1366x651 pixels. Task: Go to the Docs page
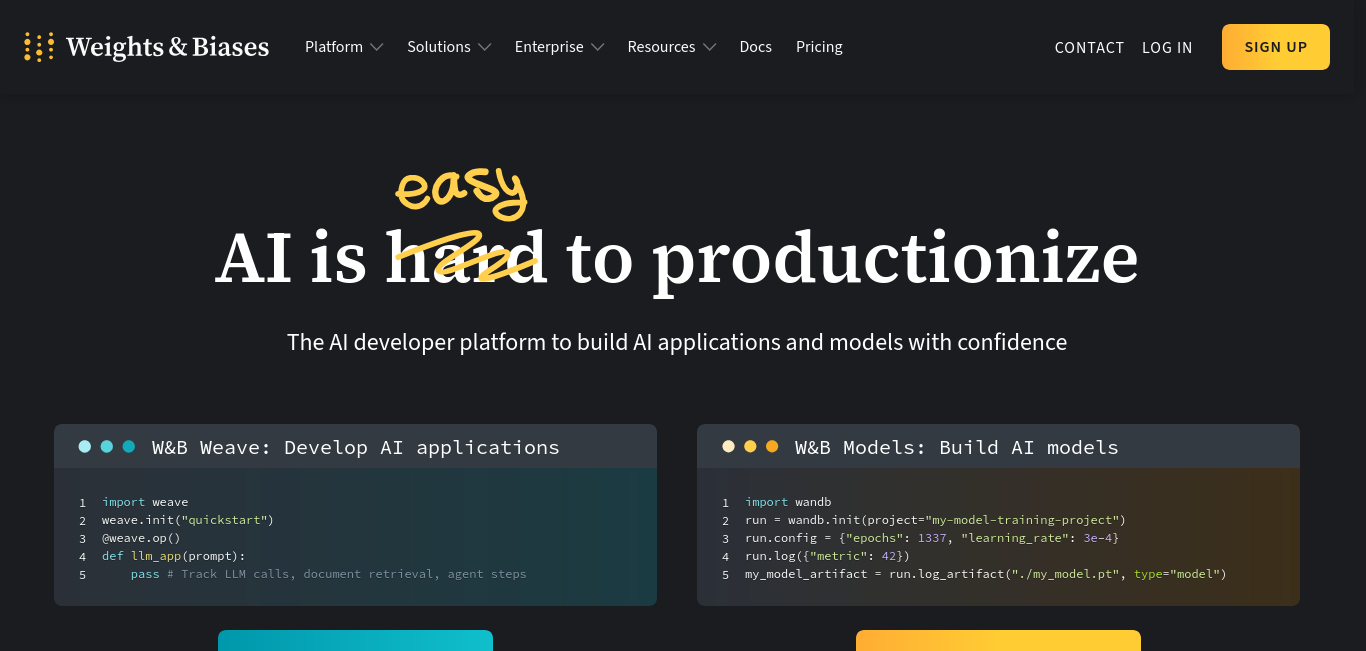756,47
